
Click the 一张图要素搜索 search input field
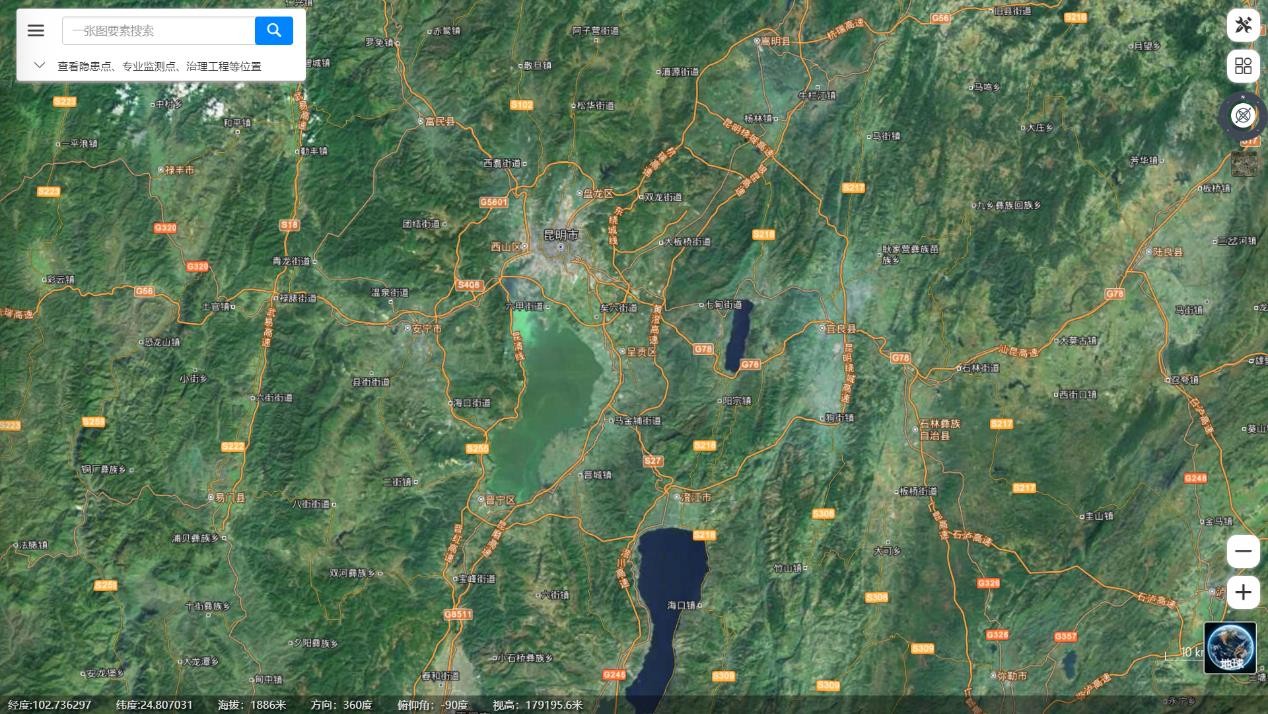click(x=158, y=31)
